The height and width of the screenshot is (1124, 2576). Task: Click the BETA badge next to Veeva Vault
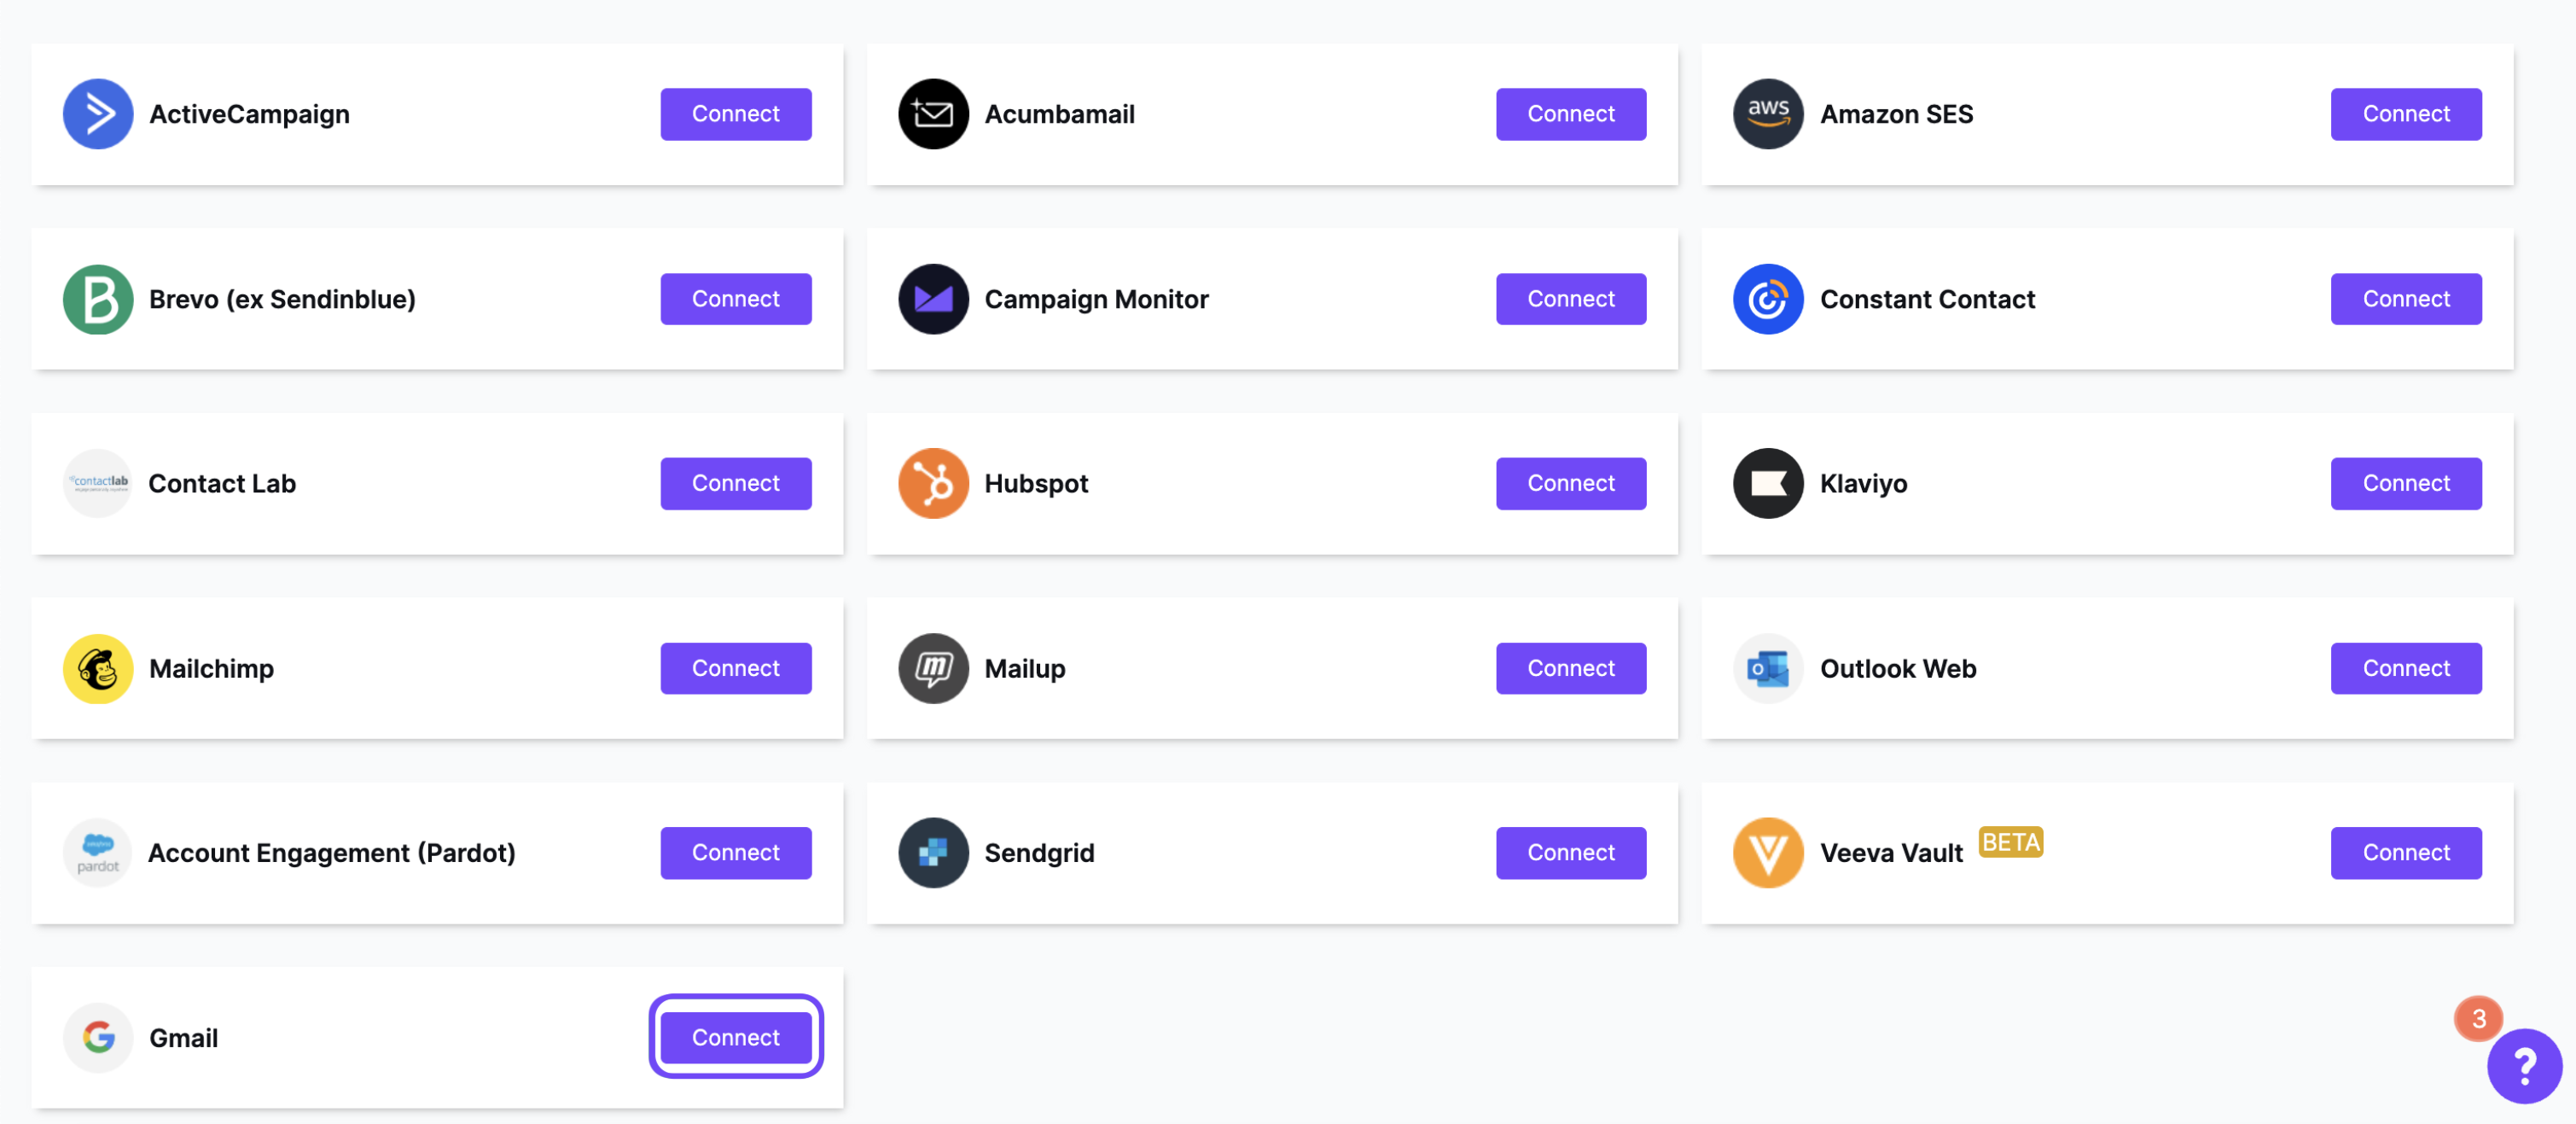(x=2011, y=842)
